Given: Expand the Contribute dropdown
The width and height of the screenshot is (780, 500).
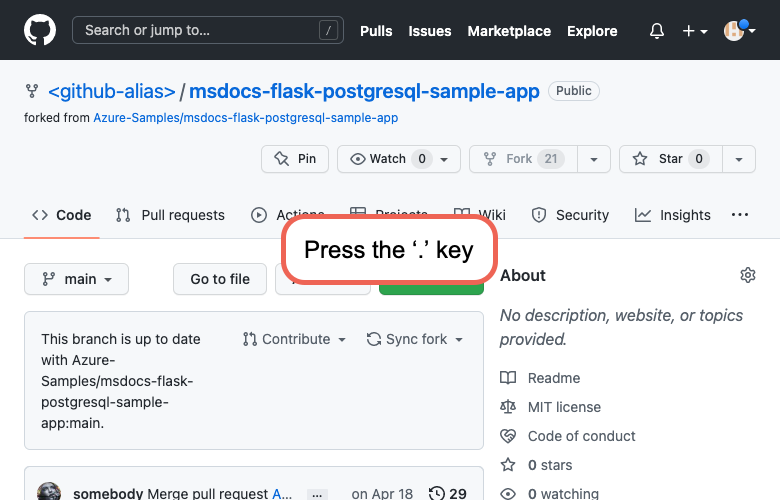Looking at the screenshot, I should pyautogui.click(x=295, y=339).
